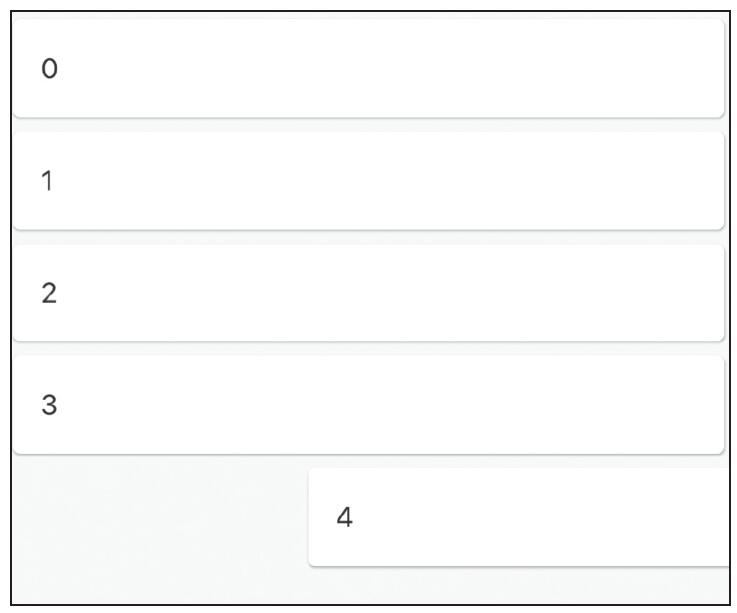
Task: Click the number 4 text
Action: [x=345, y=518]
